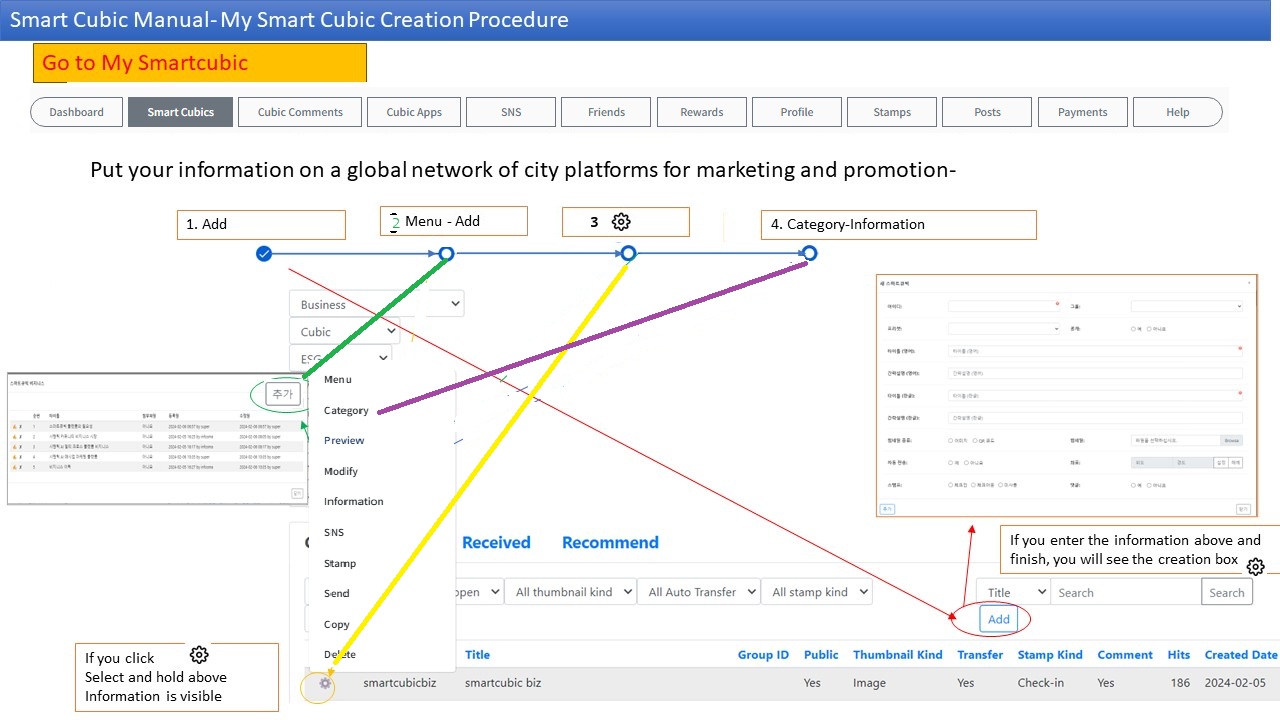
Task: Click the Add button under search
Action: 998,619
